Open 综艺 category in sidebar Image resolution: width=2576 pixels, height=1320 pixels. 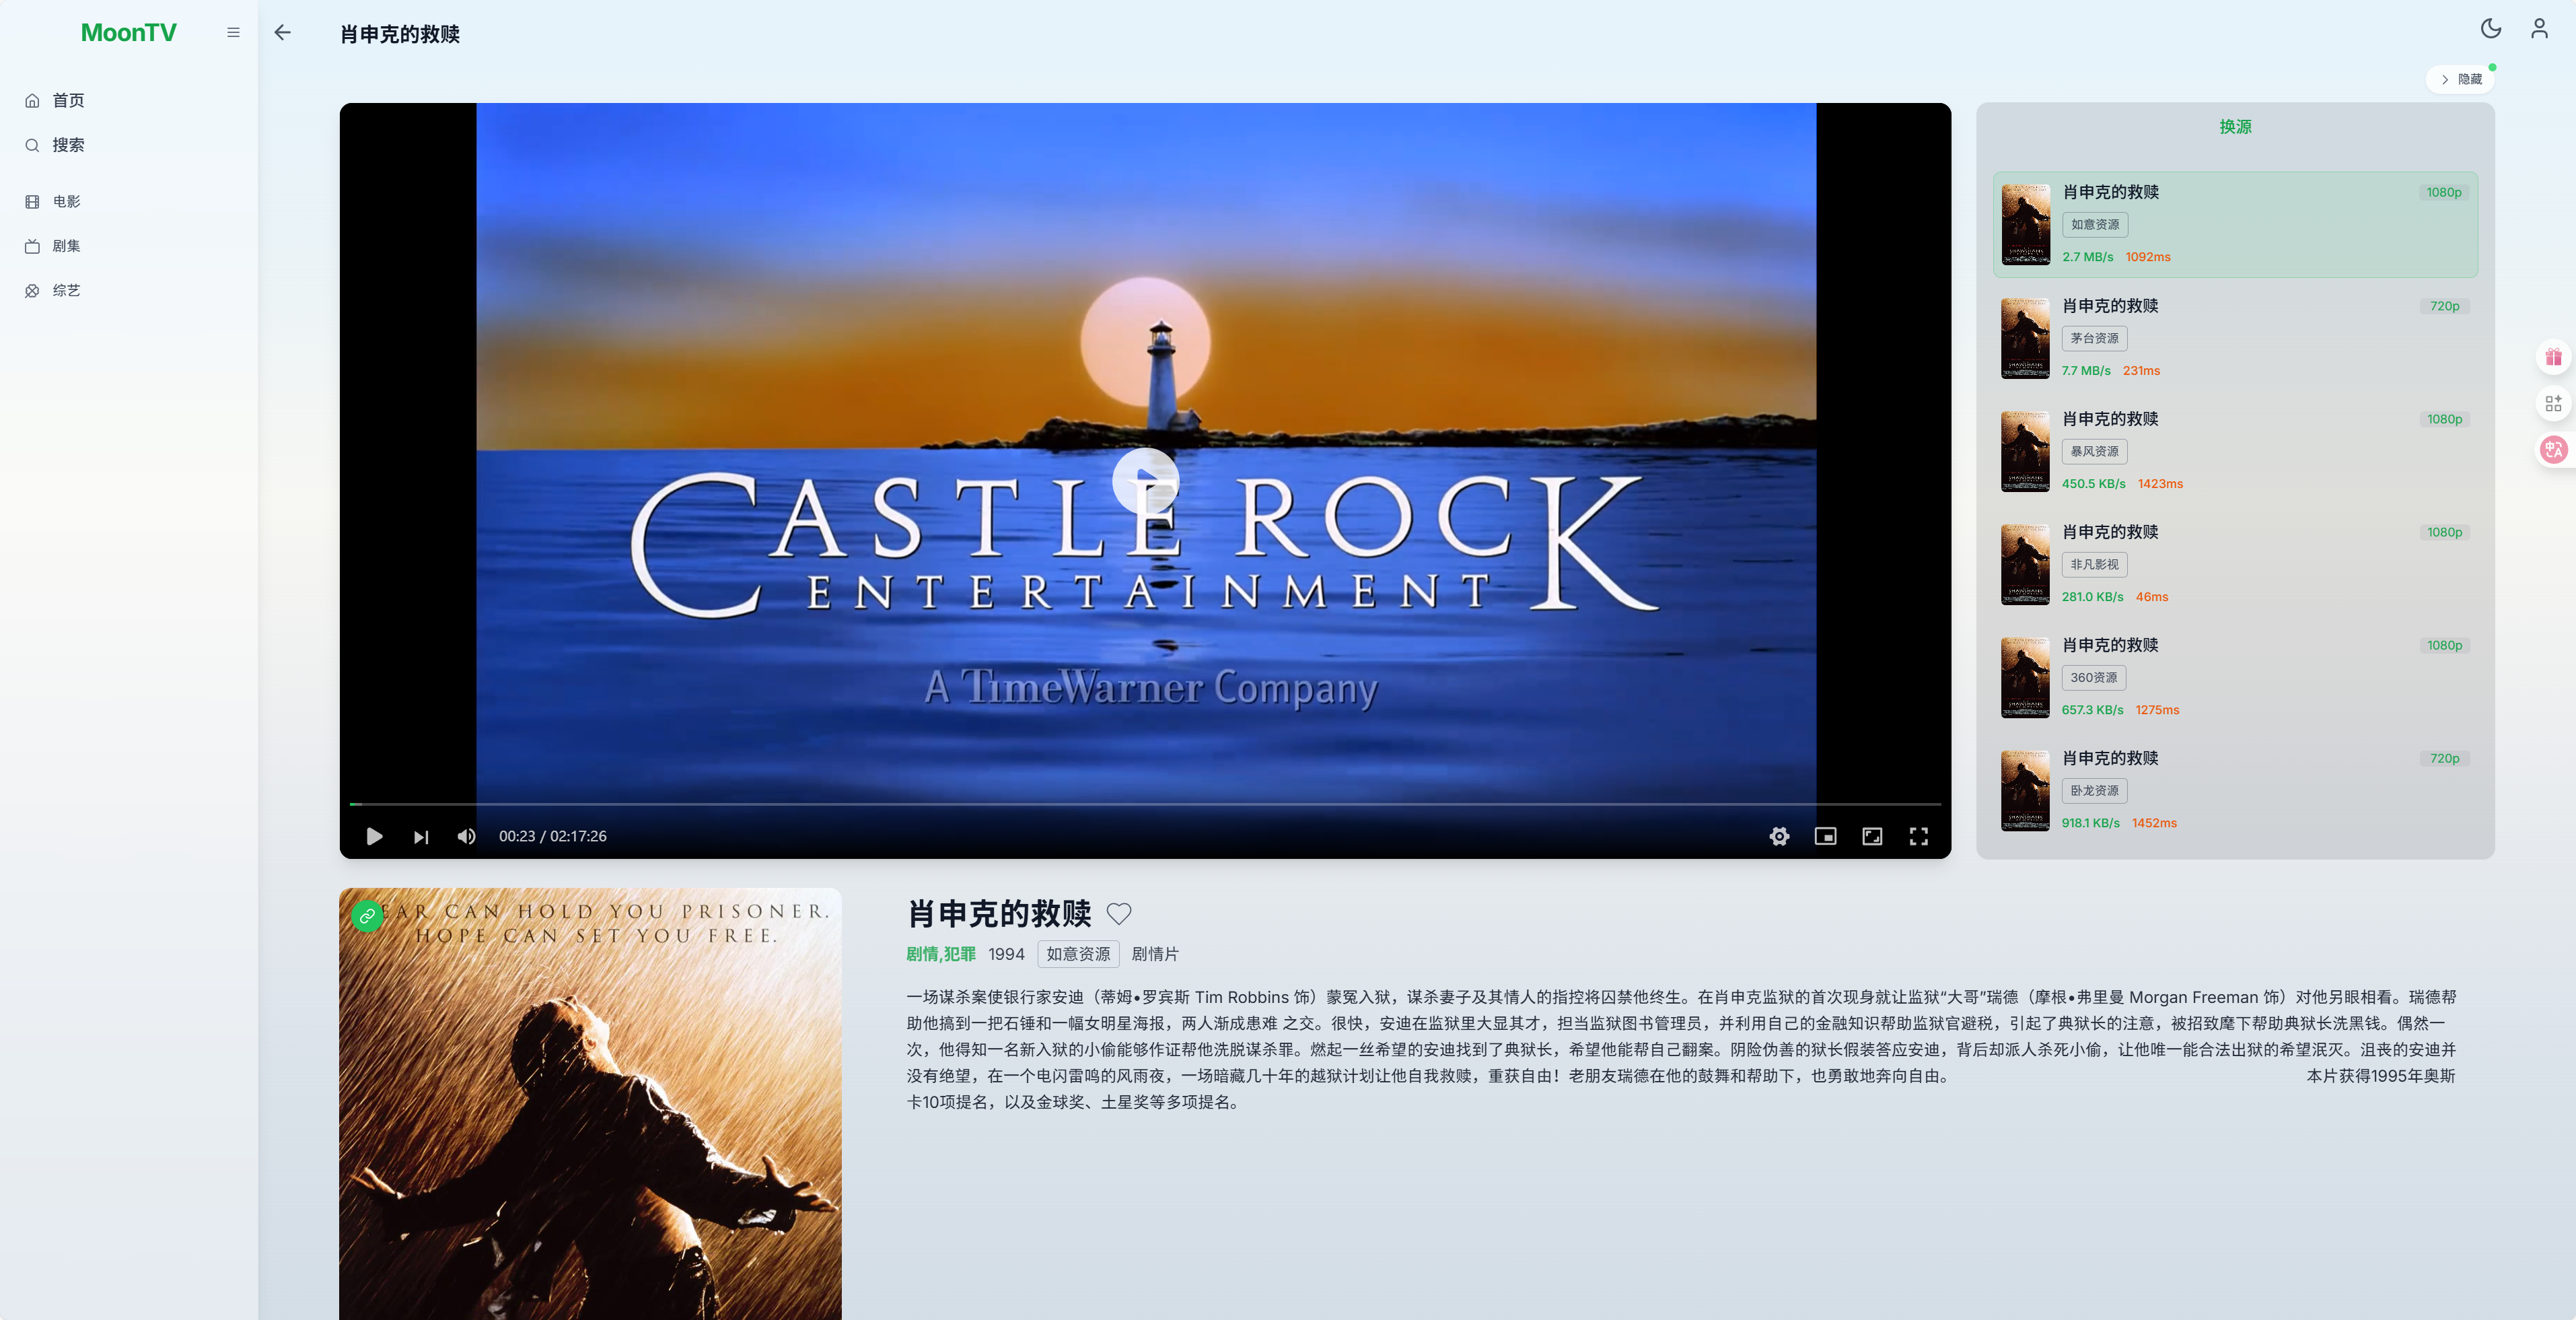tap(128, 291)
